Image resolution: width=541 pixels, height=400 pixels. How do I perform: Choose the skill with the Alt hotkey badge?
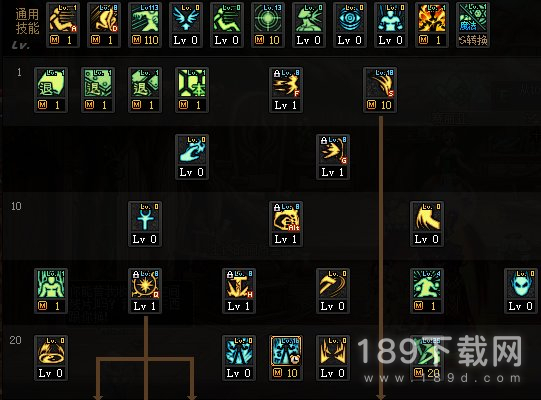(286, 224)
